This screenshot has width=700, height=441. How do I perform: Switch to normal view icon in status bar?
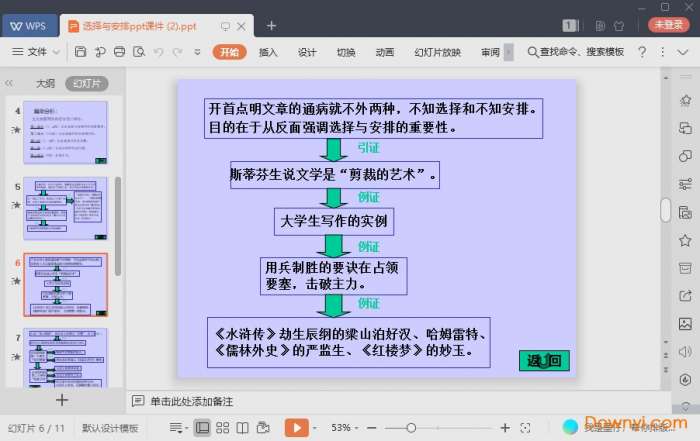coord(202,428)
